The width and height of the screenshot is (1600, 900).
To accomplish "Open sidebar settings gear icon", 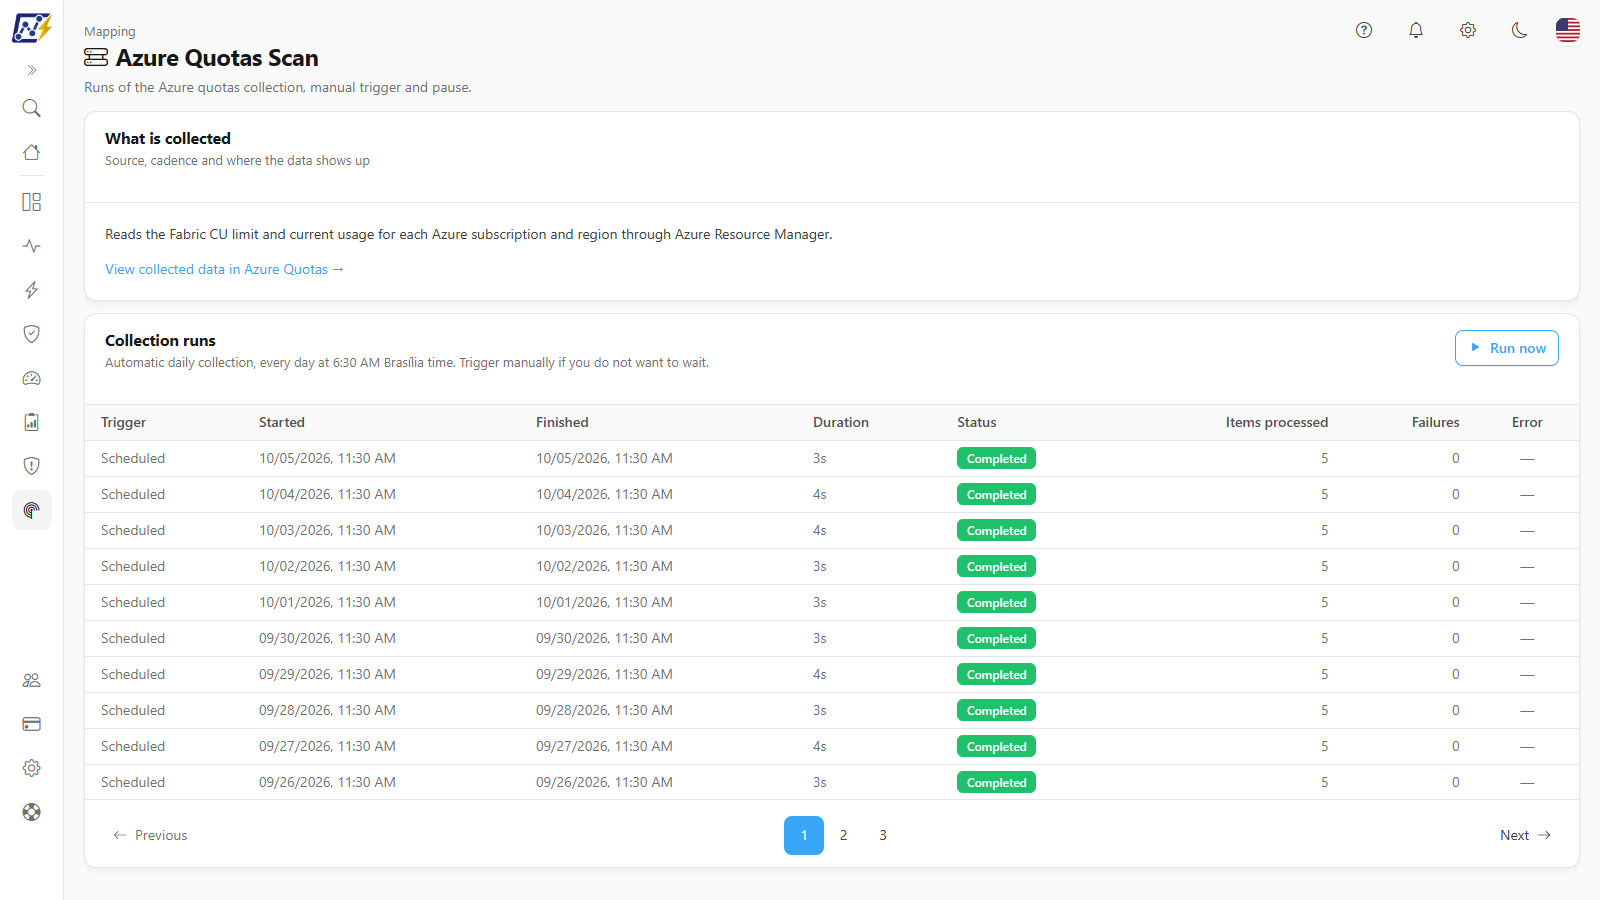I will pos(32,768).
